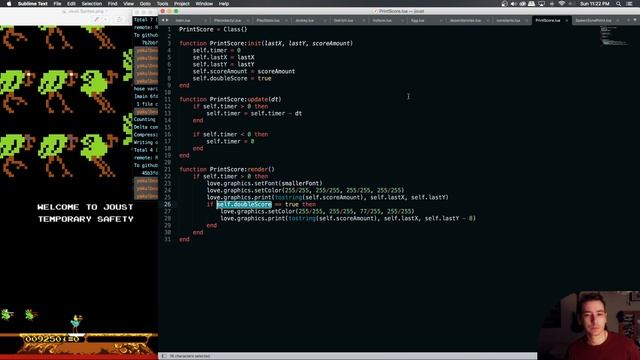Open the Help menu
This screenshot has height=360, width=640.
[224, 4]
